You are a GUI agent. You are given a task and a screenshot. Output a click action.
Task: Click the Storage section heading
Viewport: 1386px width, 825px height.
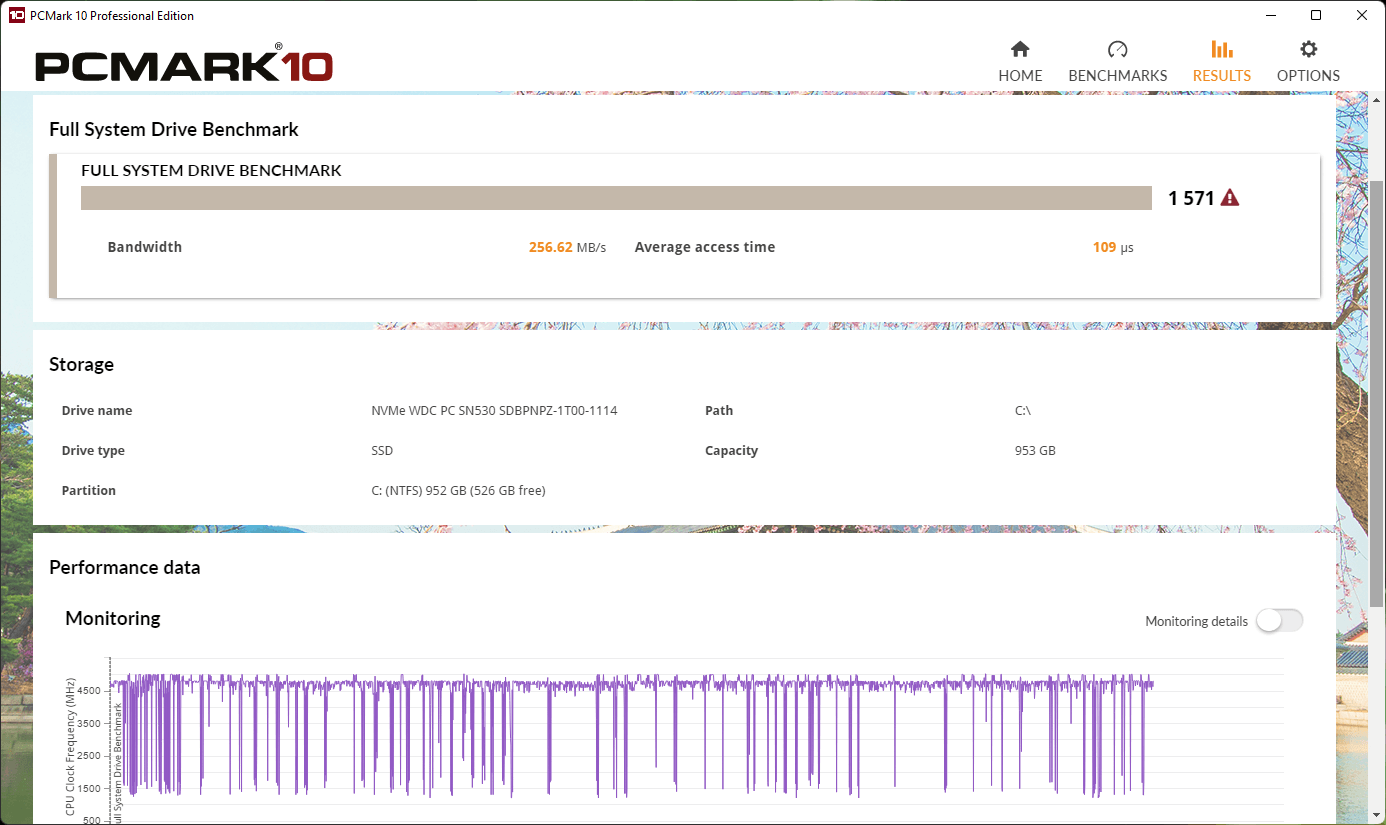click(81, 365)
